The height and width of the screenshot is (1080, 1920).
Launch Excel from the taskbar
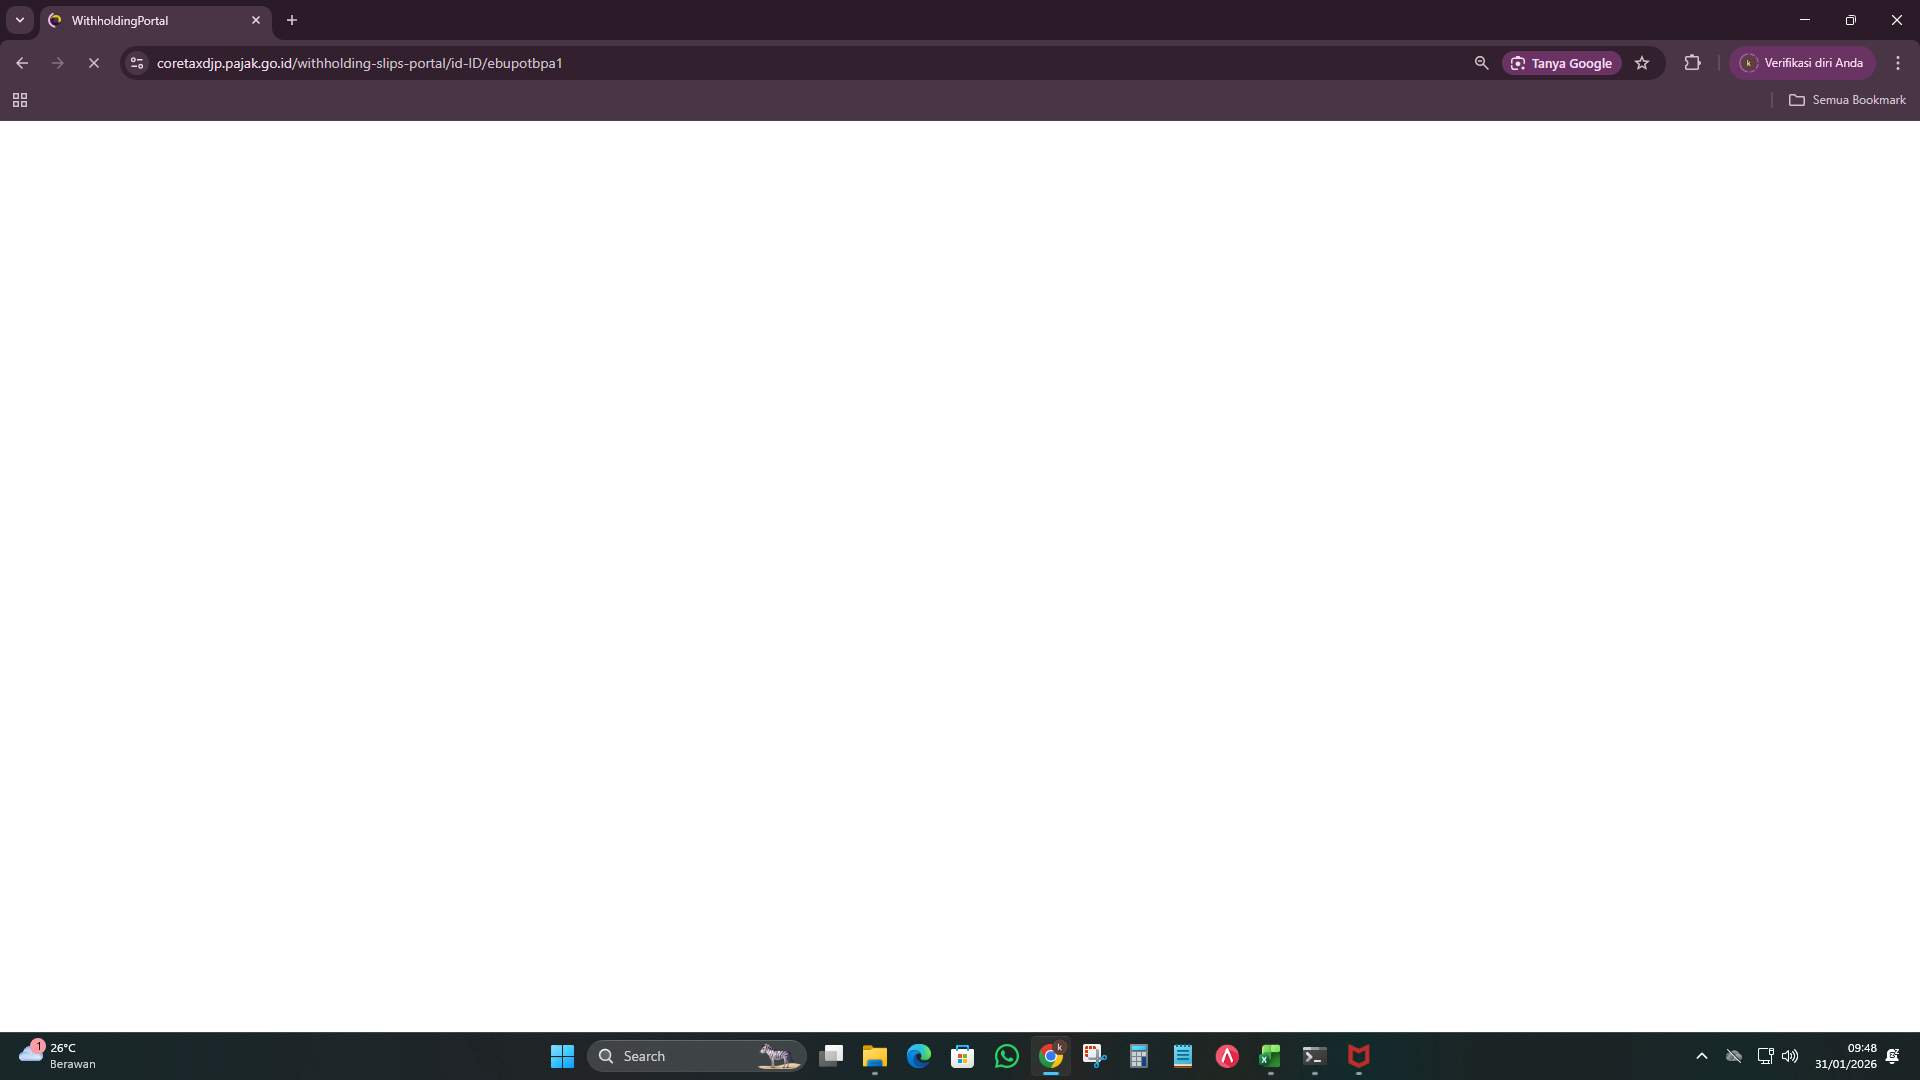(x=1271, y=1056)
